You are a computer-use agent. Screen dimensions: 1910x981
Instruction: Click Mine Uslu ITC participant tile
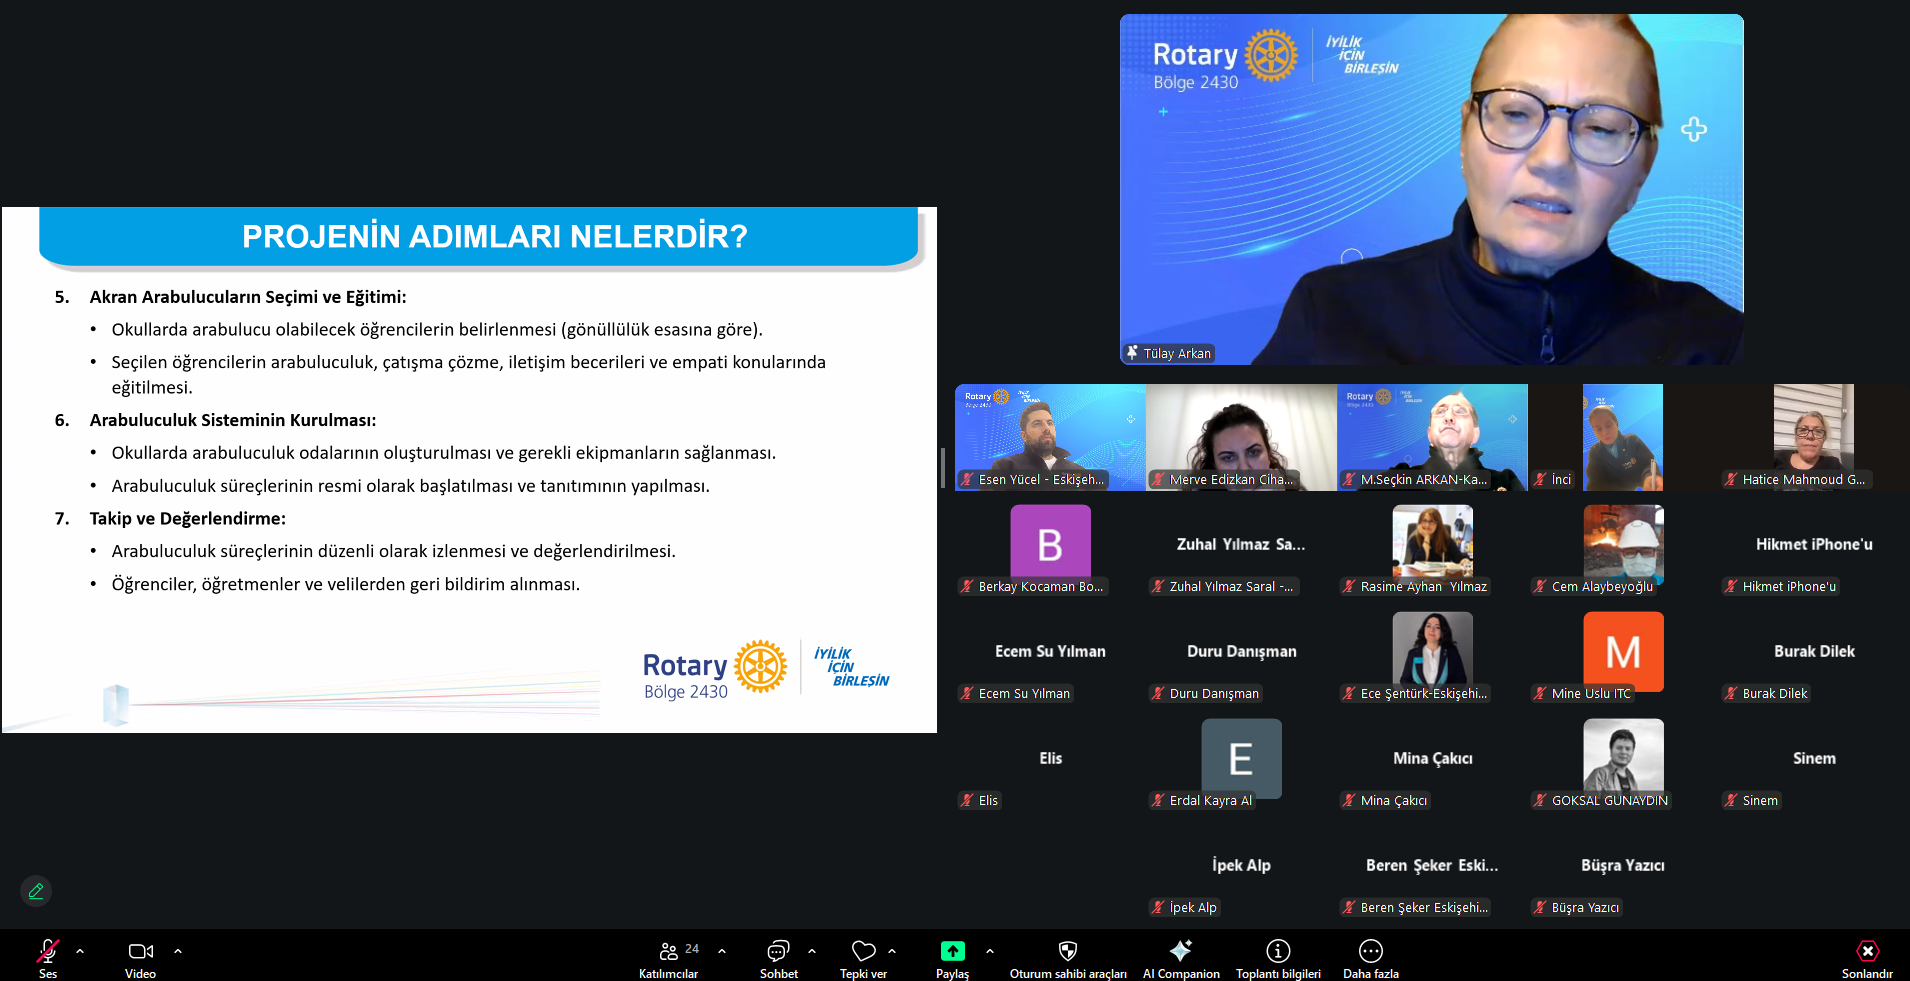coord(1623,652)
